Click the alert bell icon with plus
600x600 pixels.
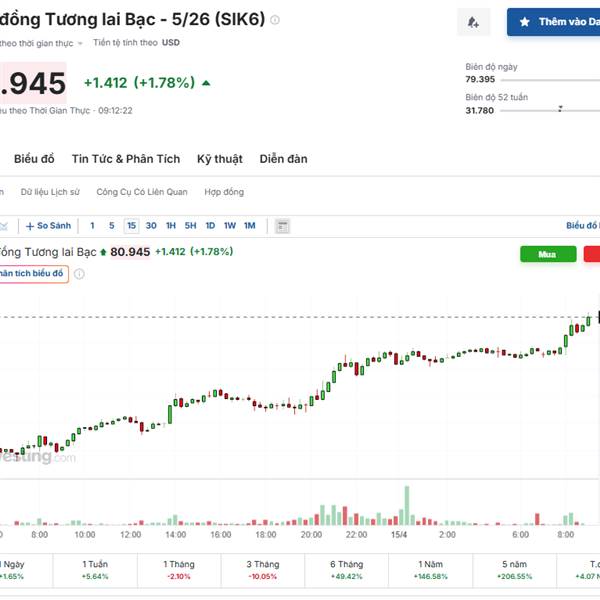pyautogui.click(x=473, y=22)
